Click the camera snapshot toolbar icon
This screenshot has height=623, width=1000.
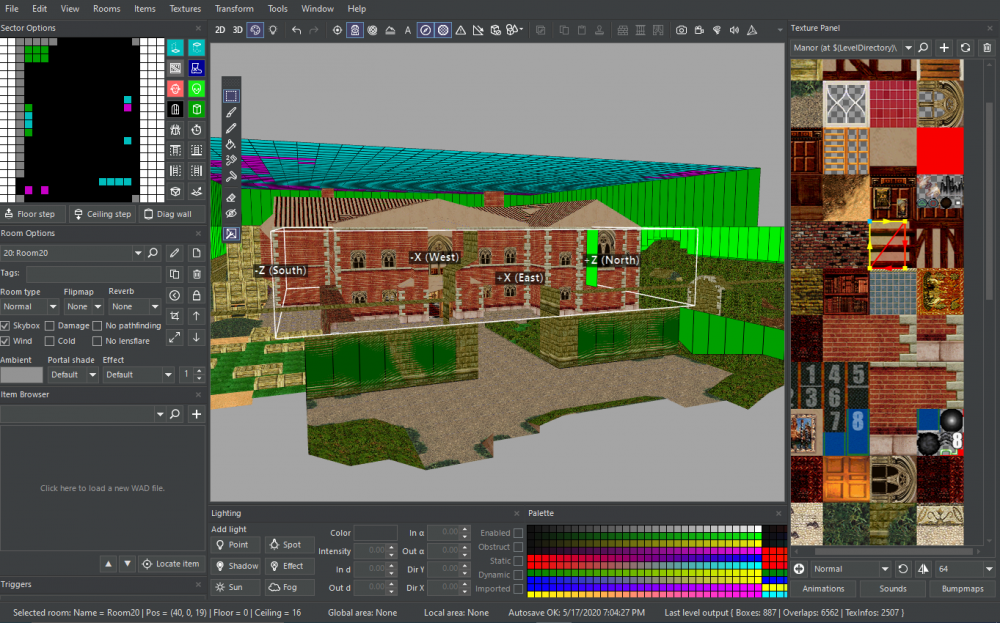tap(681, 30)
